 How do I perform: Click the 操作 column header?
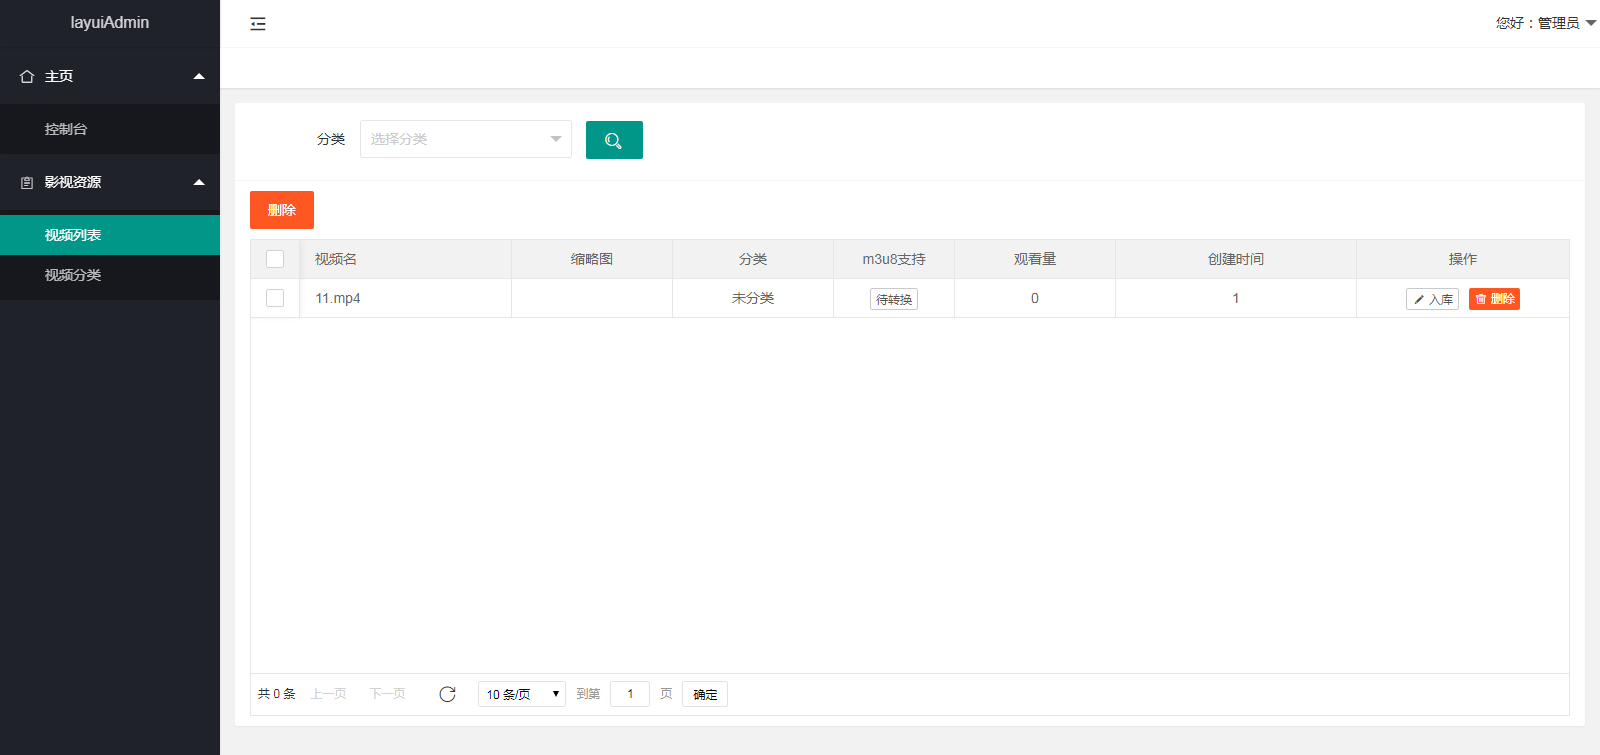coord(1463,259)
